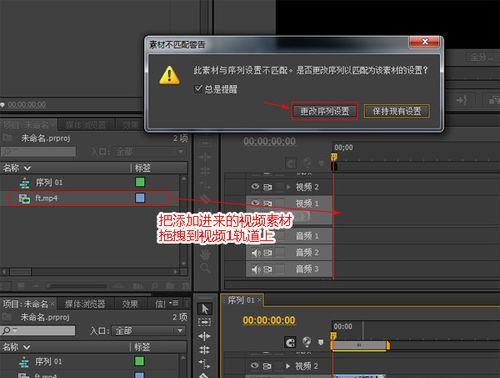Click the 音频 1 track label

tap(307, 236)
